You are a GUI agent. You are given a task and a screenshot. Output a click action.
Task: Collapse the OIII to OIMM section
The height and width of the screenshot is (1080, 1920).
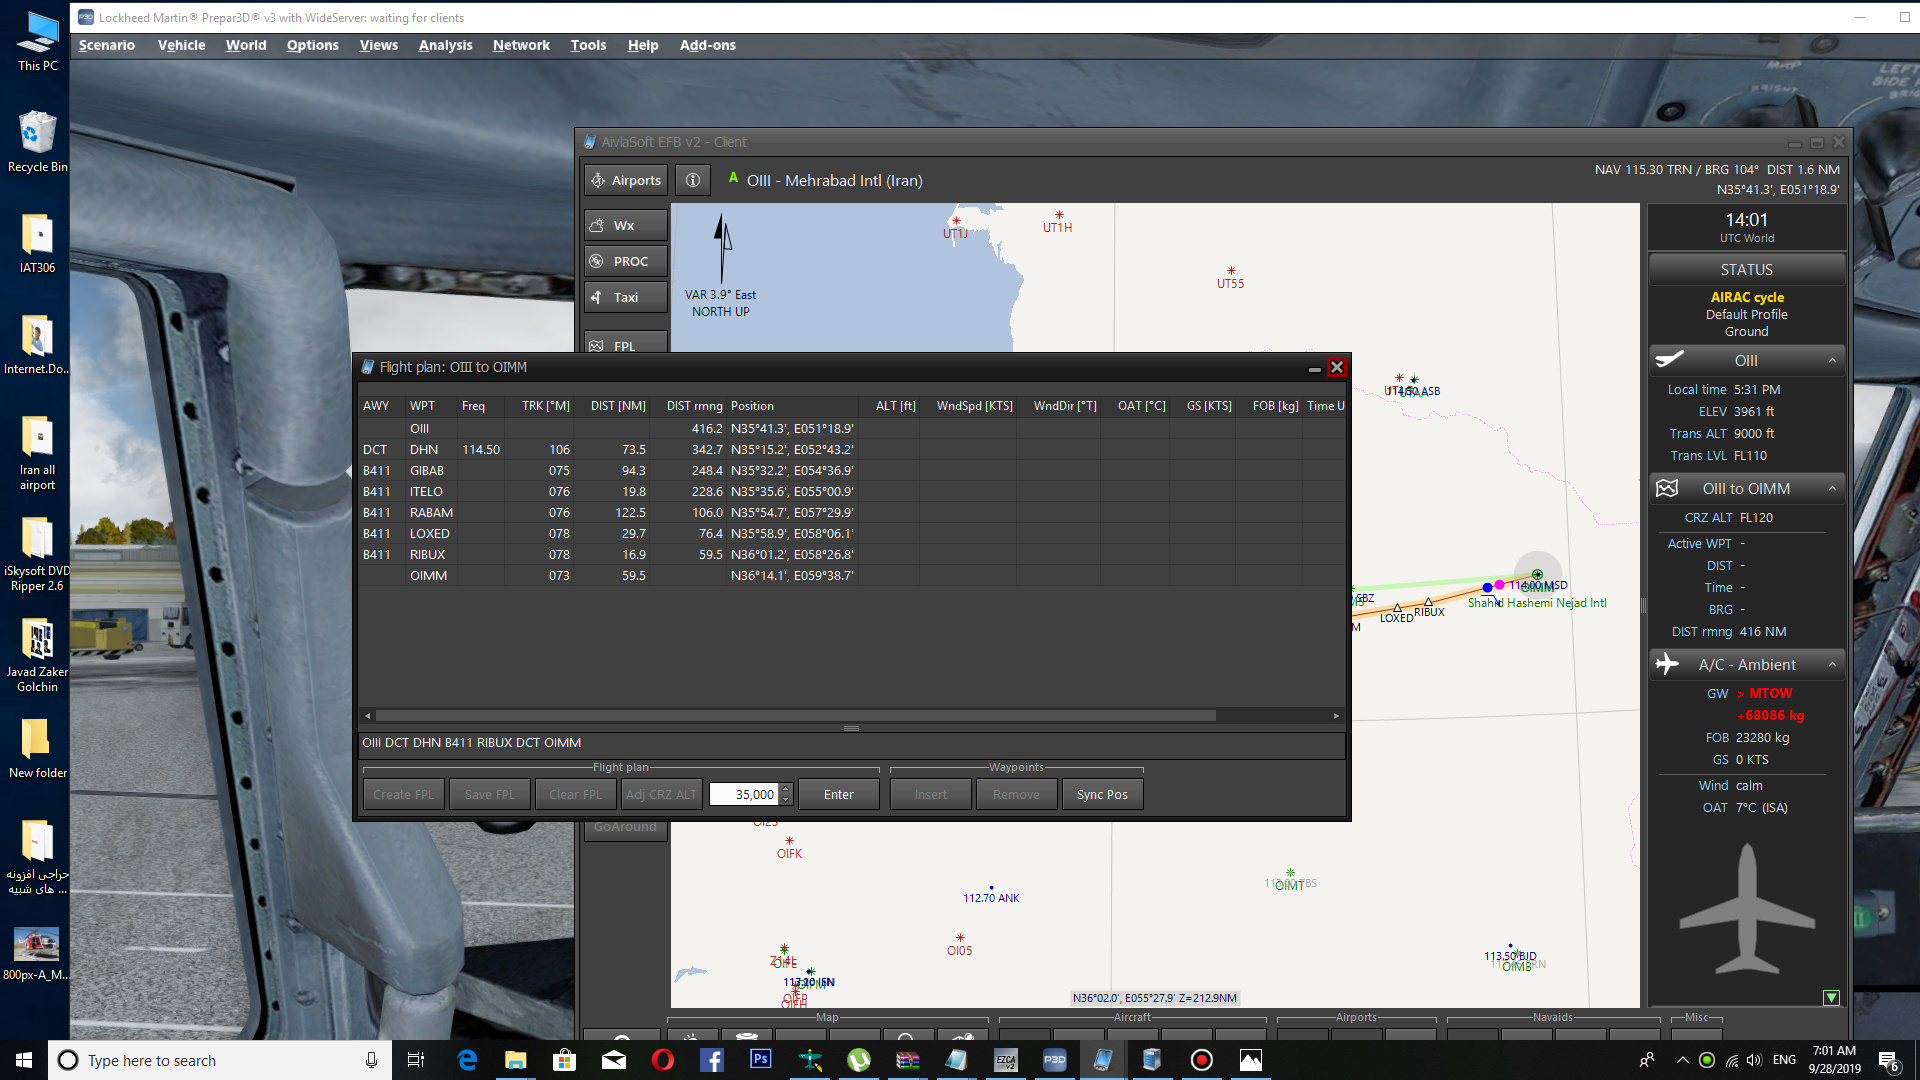1832,488
